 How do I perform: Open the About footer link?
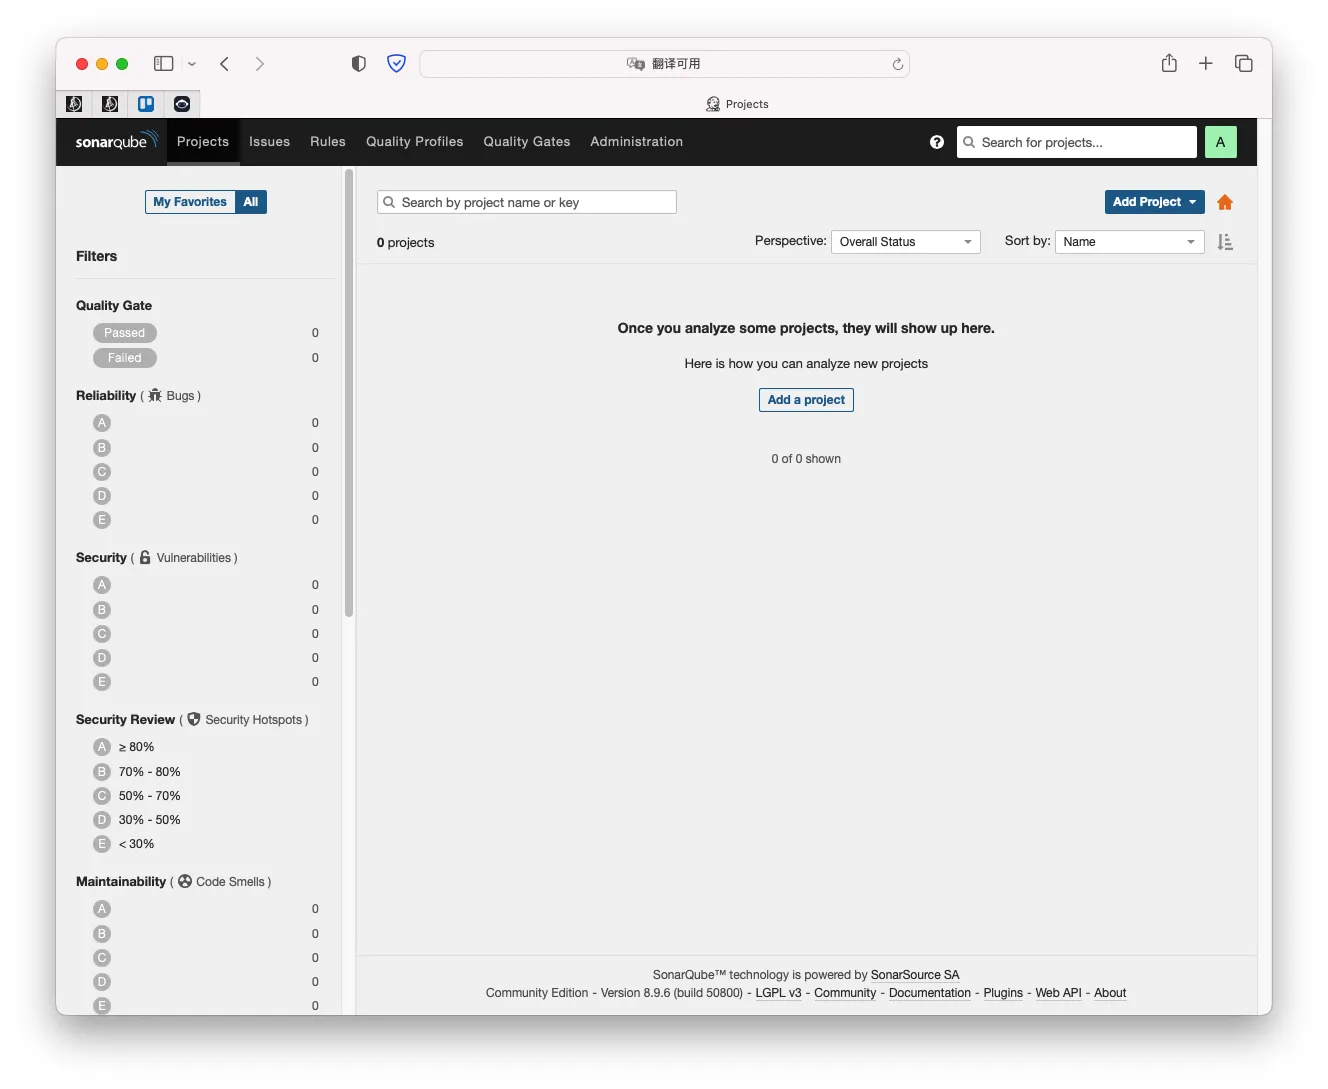pos(1110,993)
